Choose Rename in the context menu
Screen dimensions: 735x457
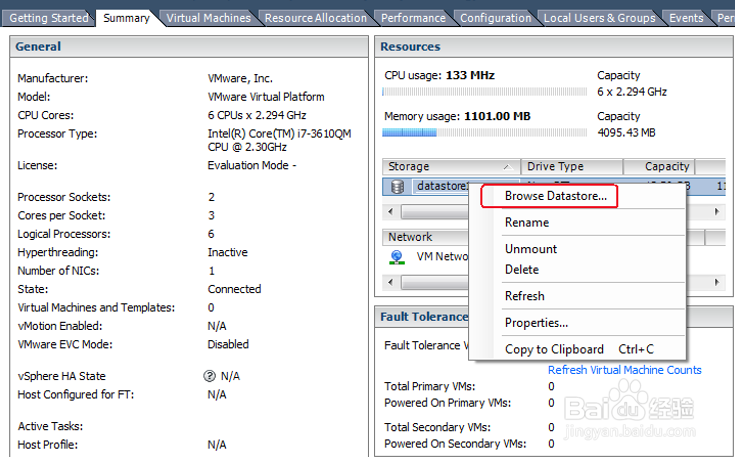click(x=527, y=223)
